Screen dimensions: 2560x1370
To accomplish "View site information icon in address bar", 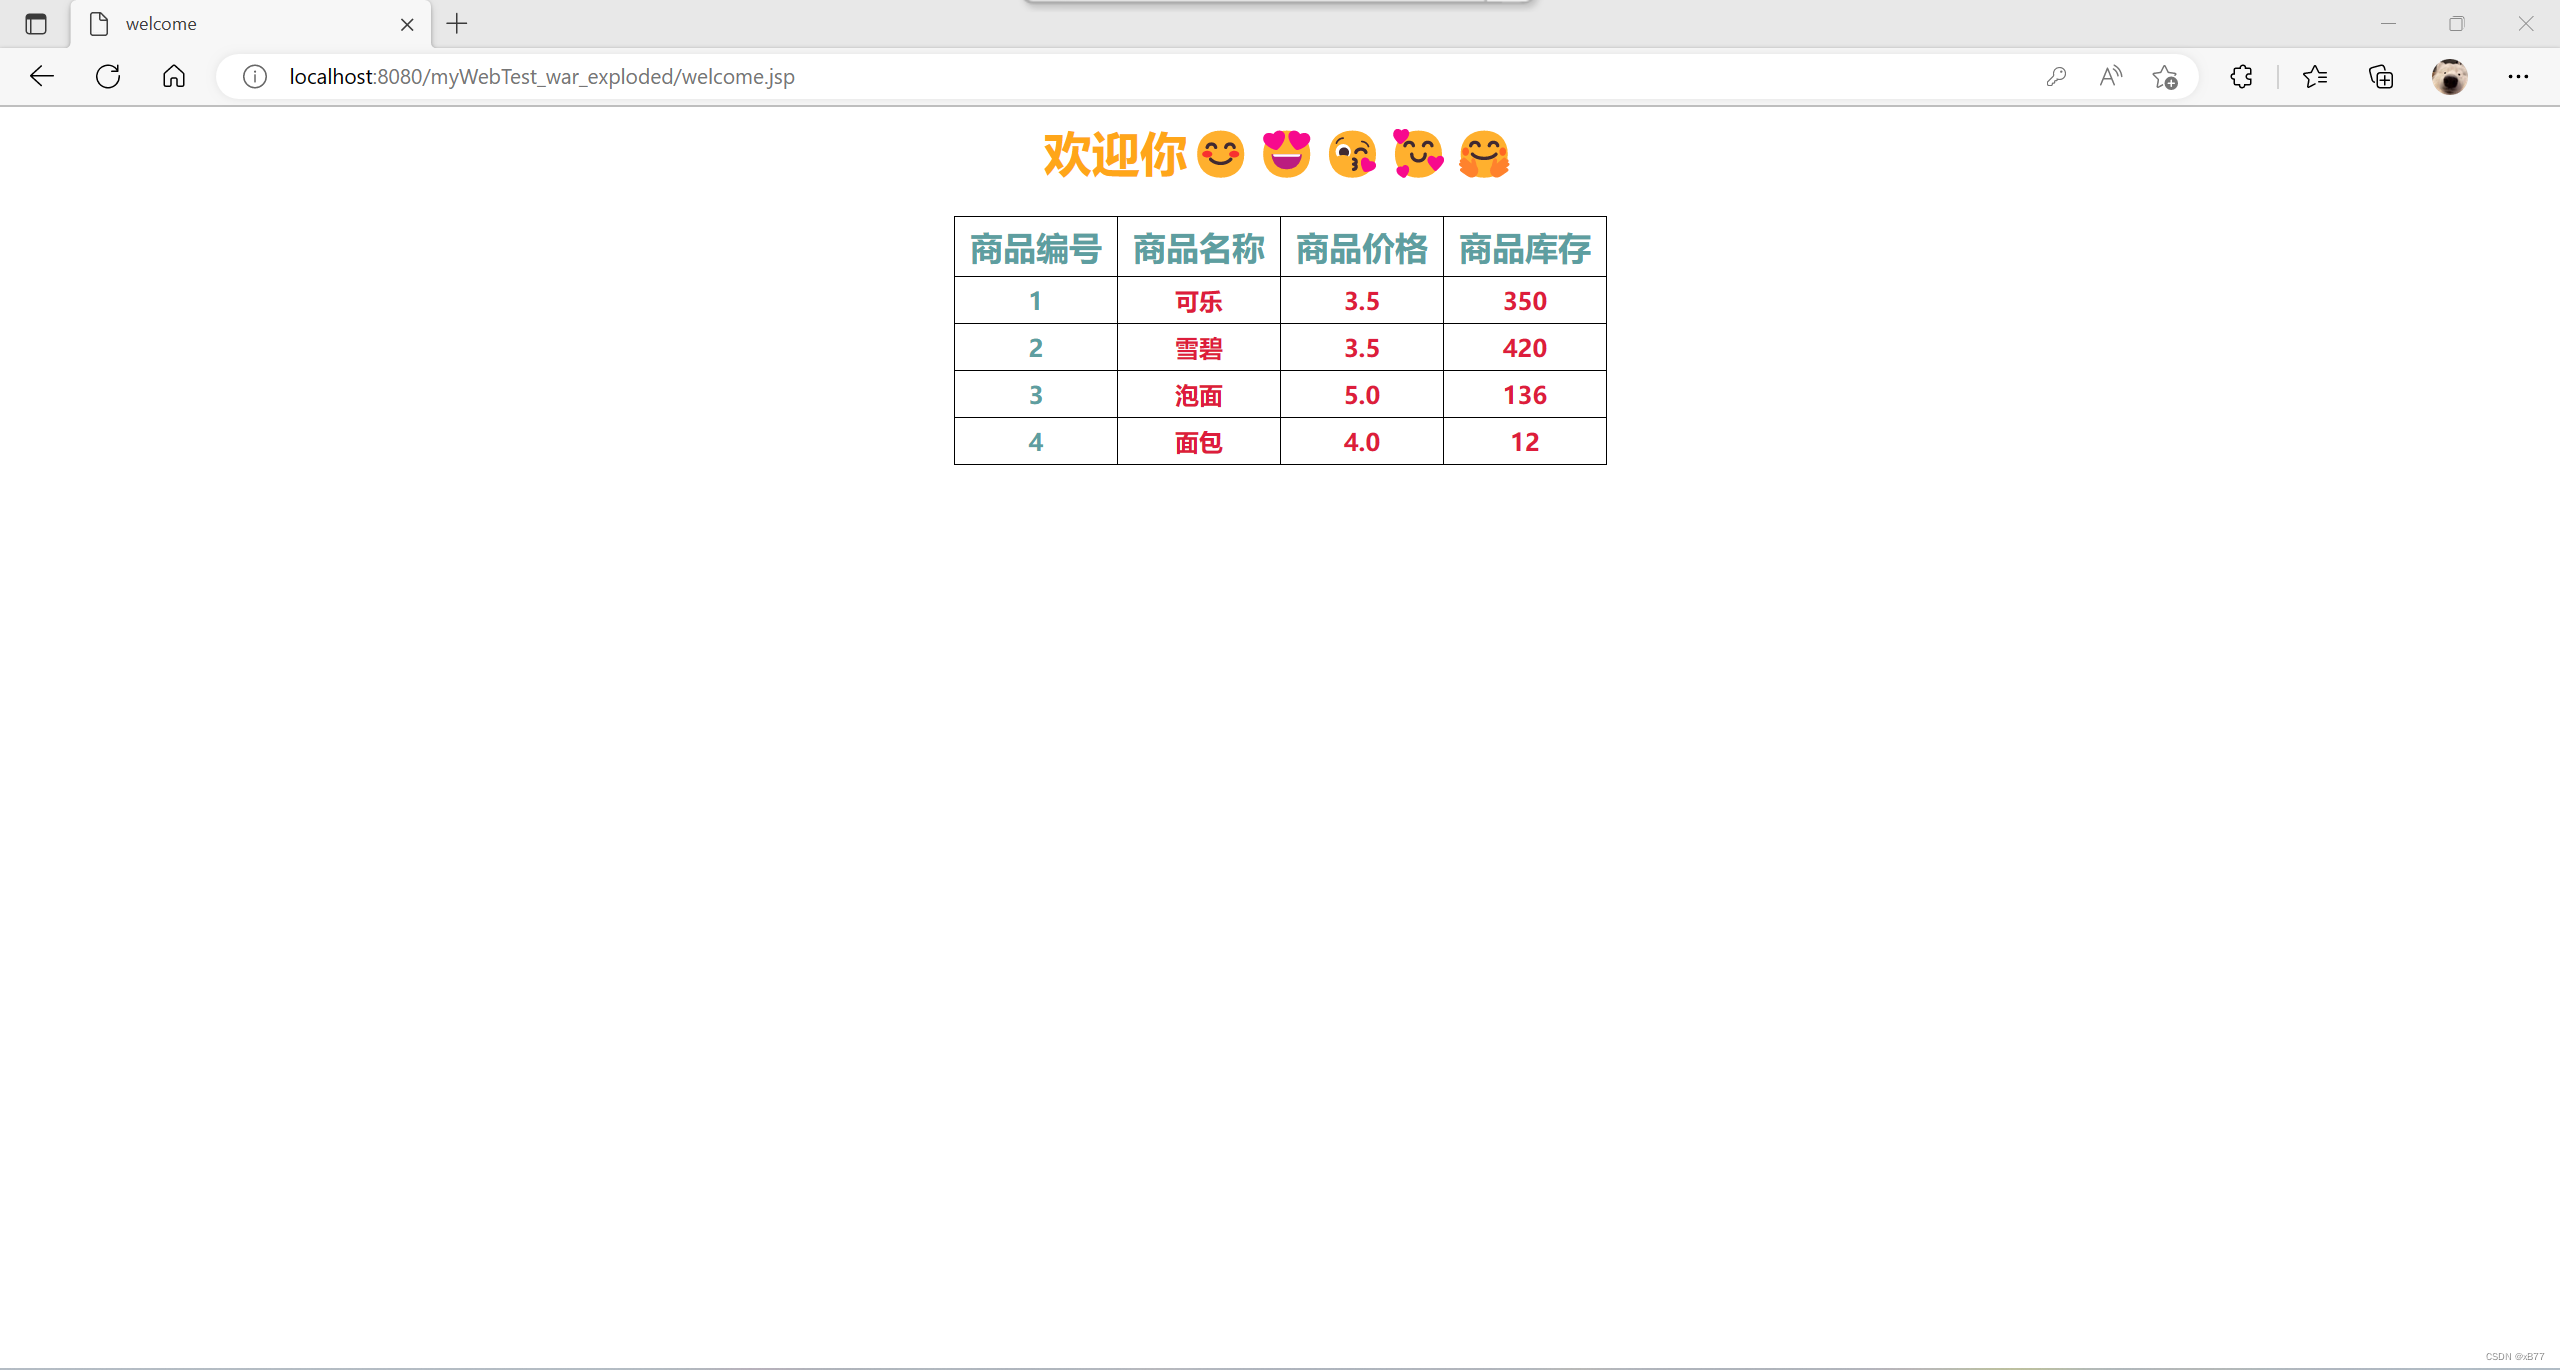I will 255,76.
